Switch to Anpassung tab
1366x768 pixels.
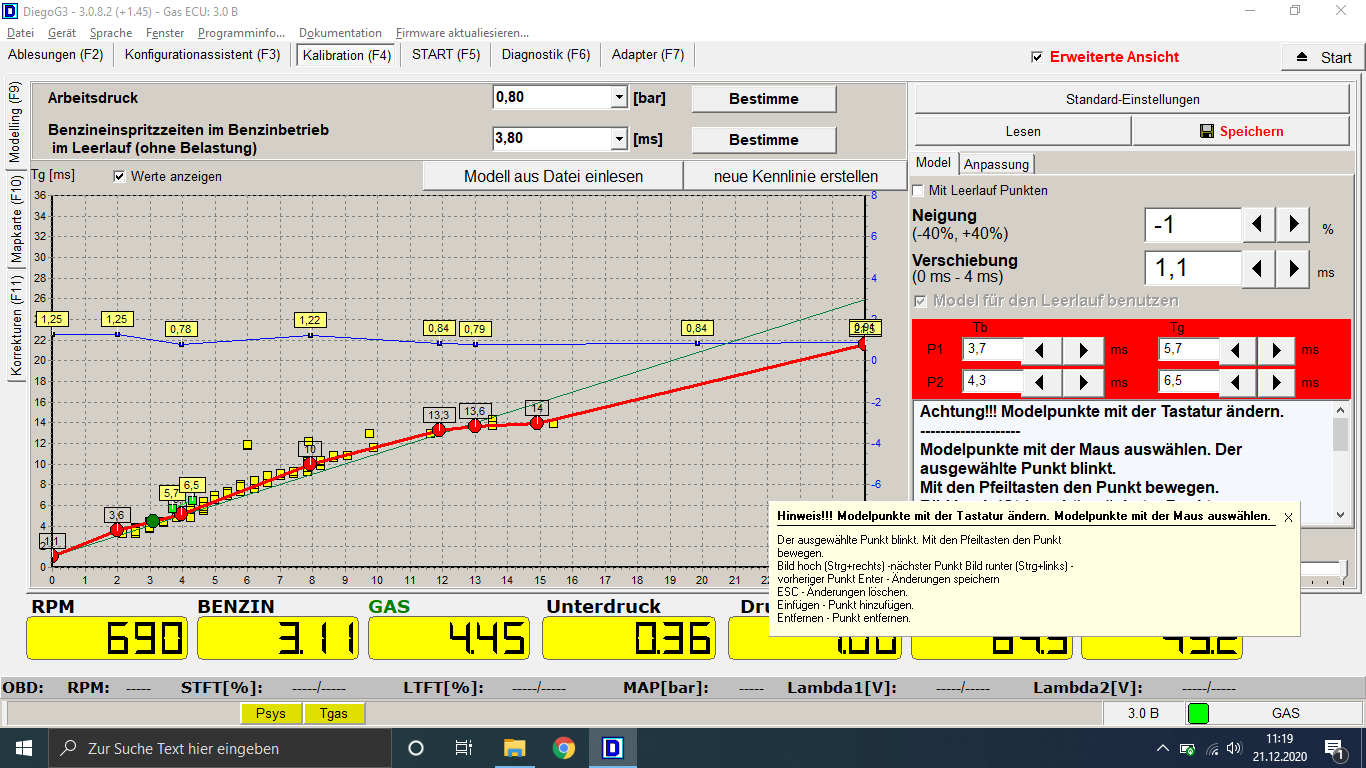tap(996, 164)
